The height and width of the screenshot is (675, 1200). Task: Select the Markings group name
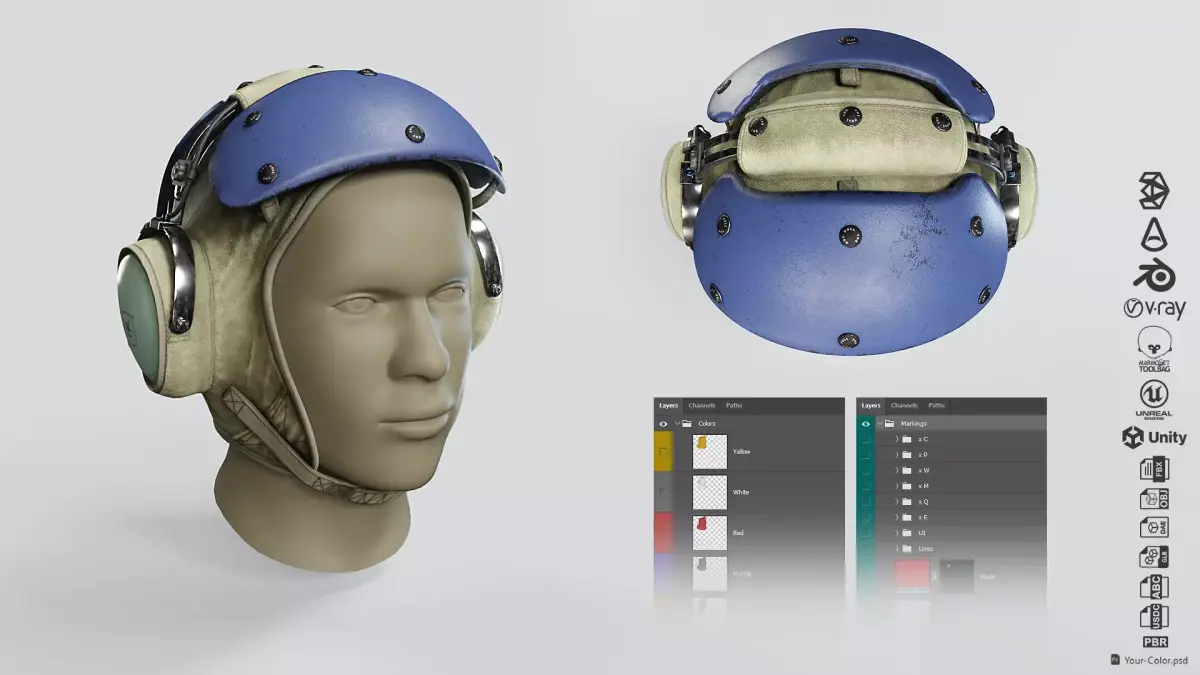[x=914, y=423]
